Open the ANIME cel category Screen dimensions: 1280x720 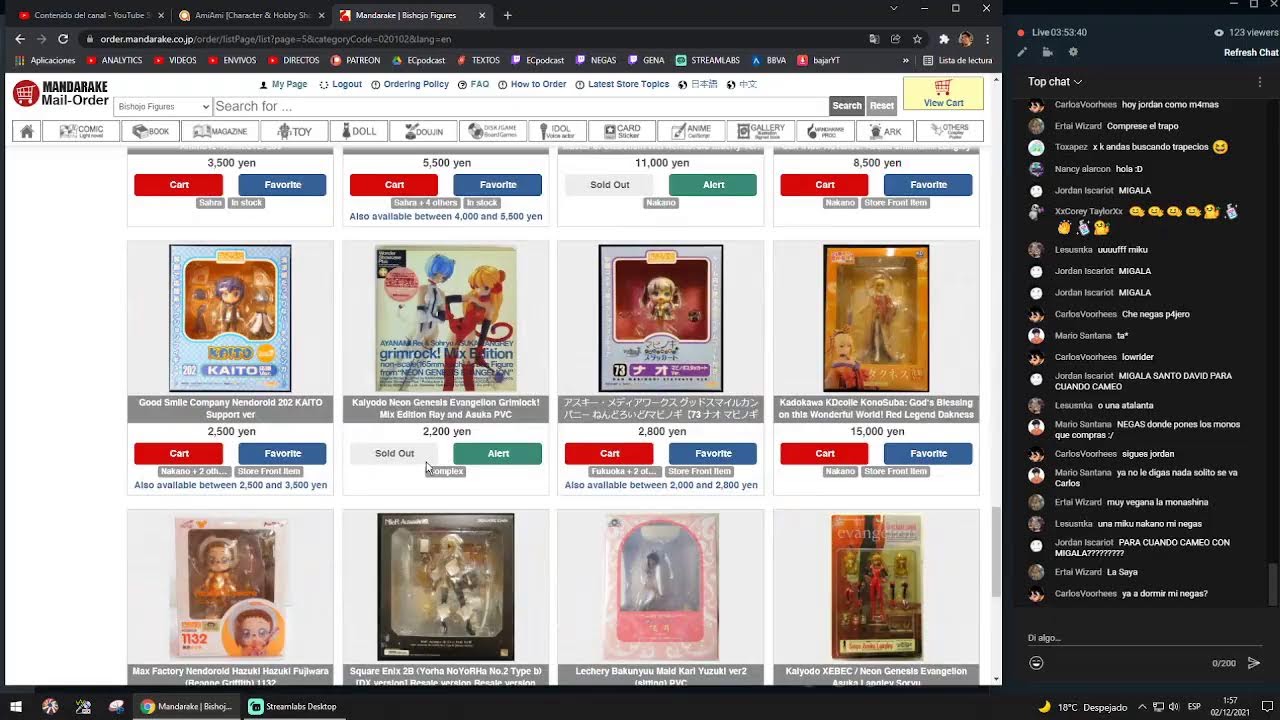[x=691, y=131]
